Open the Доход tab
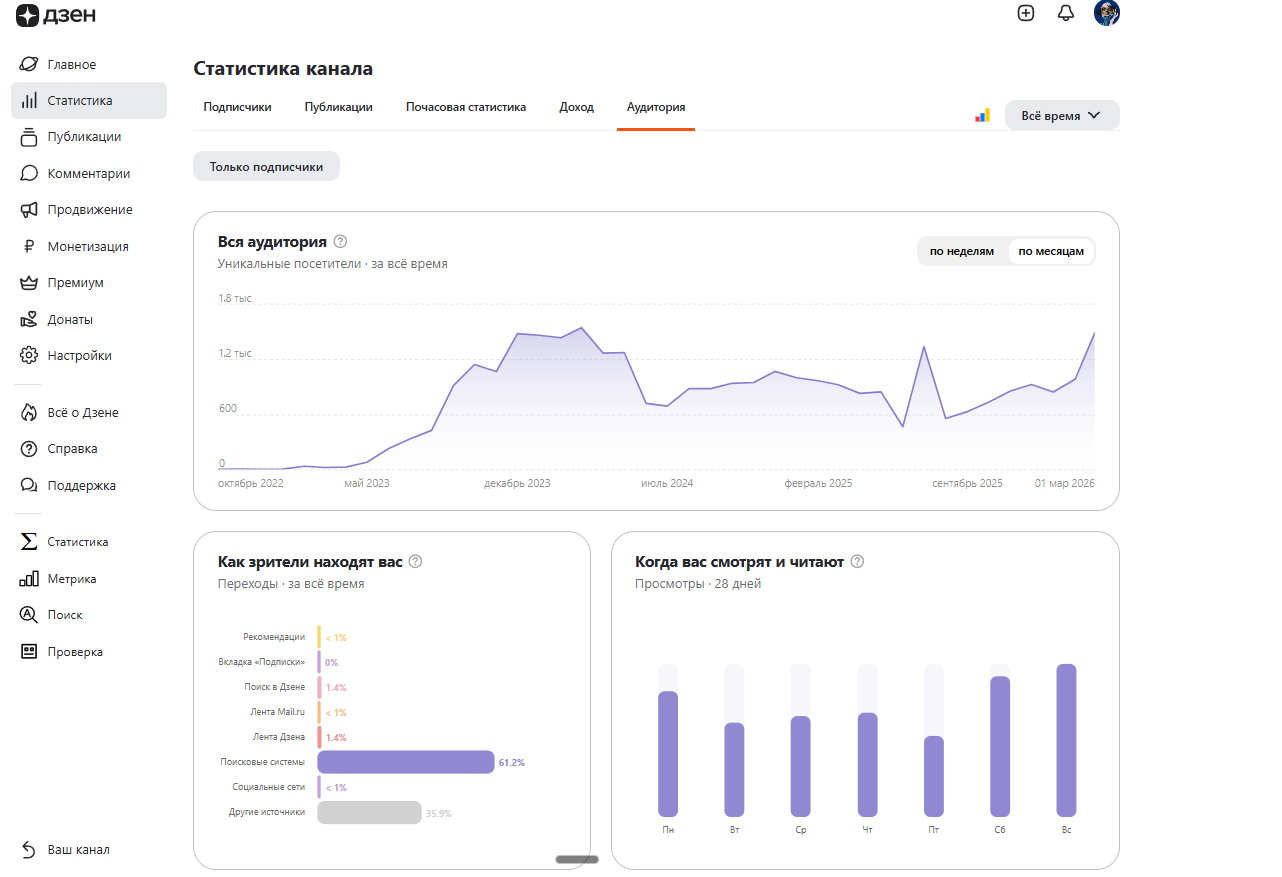Screen dimensions: 1282x877 coord(576,107)
